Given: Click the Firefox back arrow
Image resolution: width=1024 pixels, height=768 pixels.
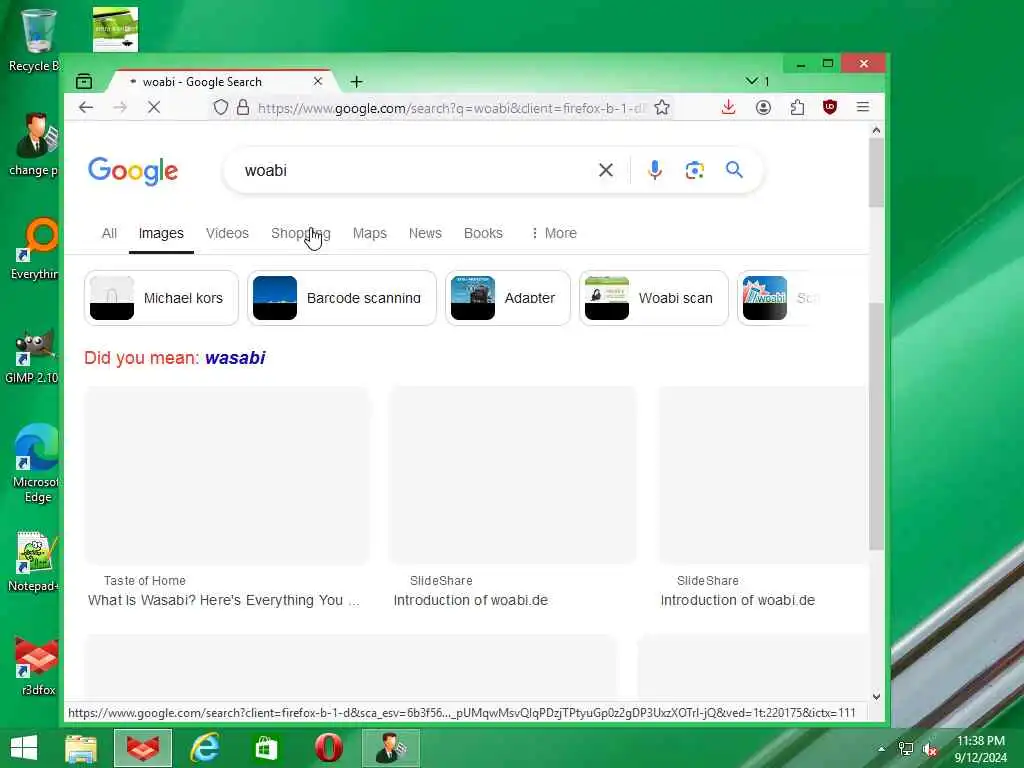Looking at the screenshot, I should pos(86,107).
